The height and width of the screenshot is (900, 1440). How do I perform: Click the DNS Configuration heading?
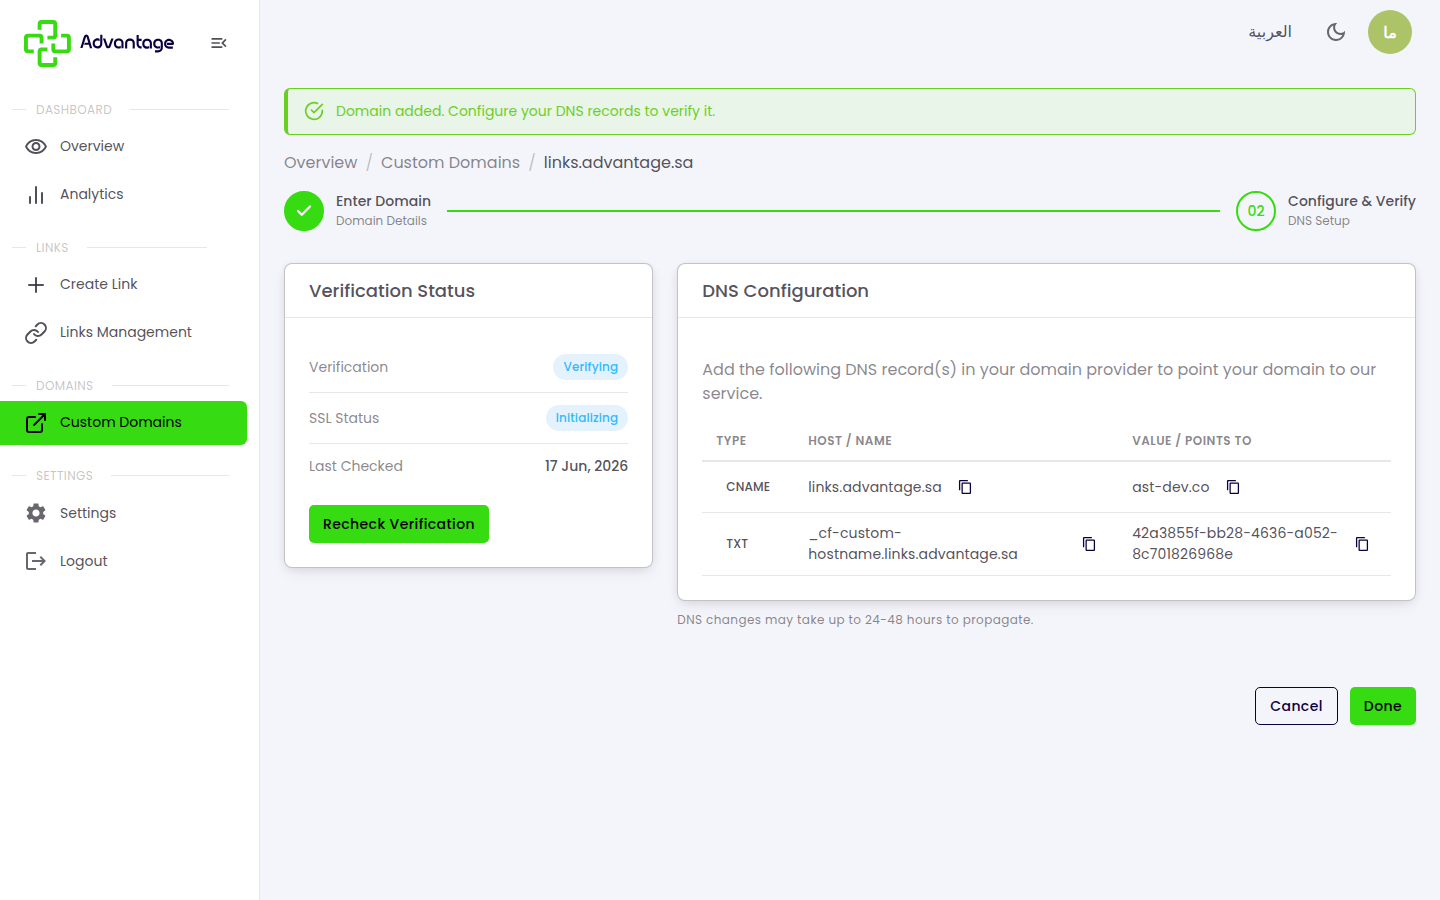(x=785, y=291)
